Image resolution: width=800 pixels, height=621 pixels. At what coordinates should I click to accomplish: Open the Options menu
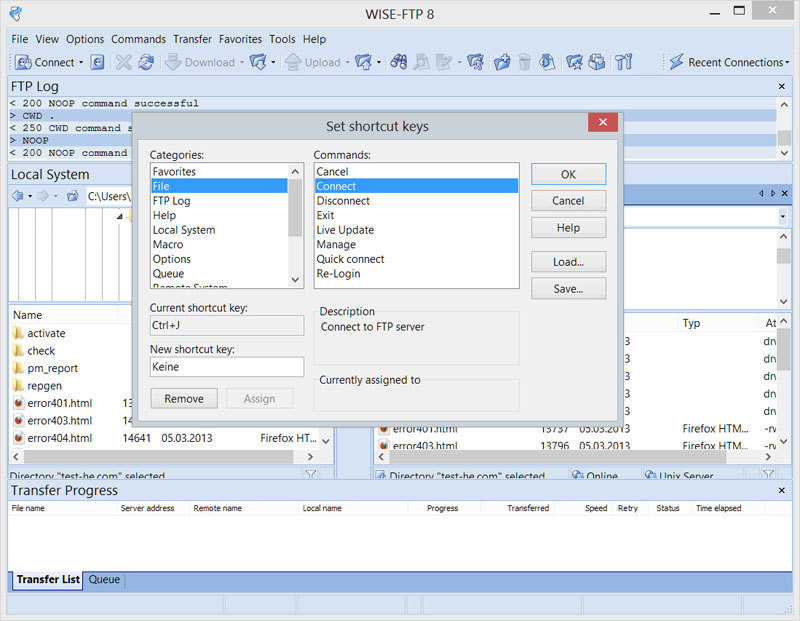[x=85, y=39]
